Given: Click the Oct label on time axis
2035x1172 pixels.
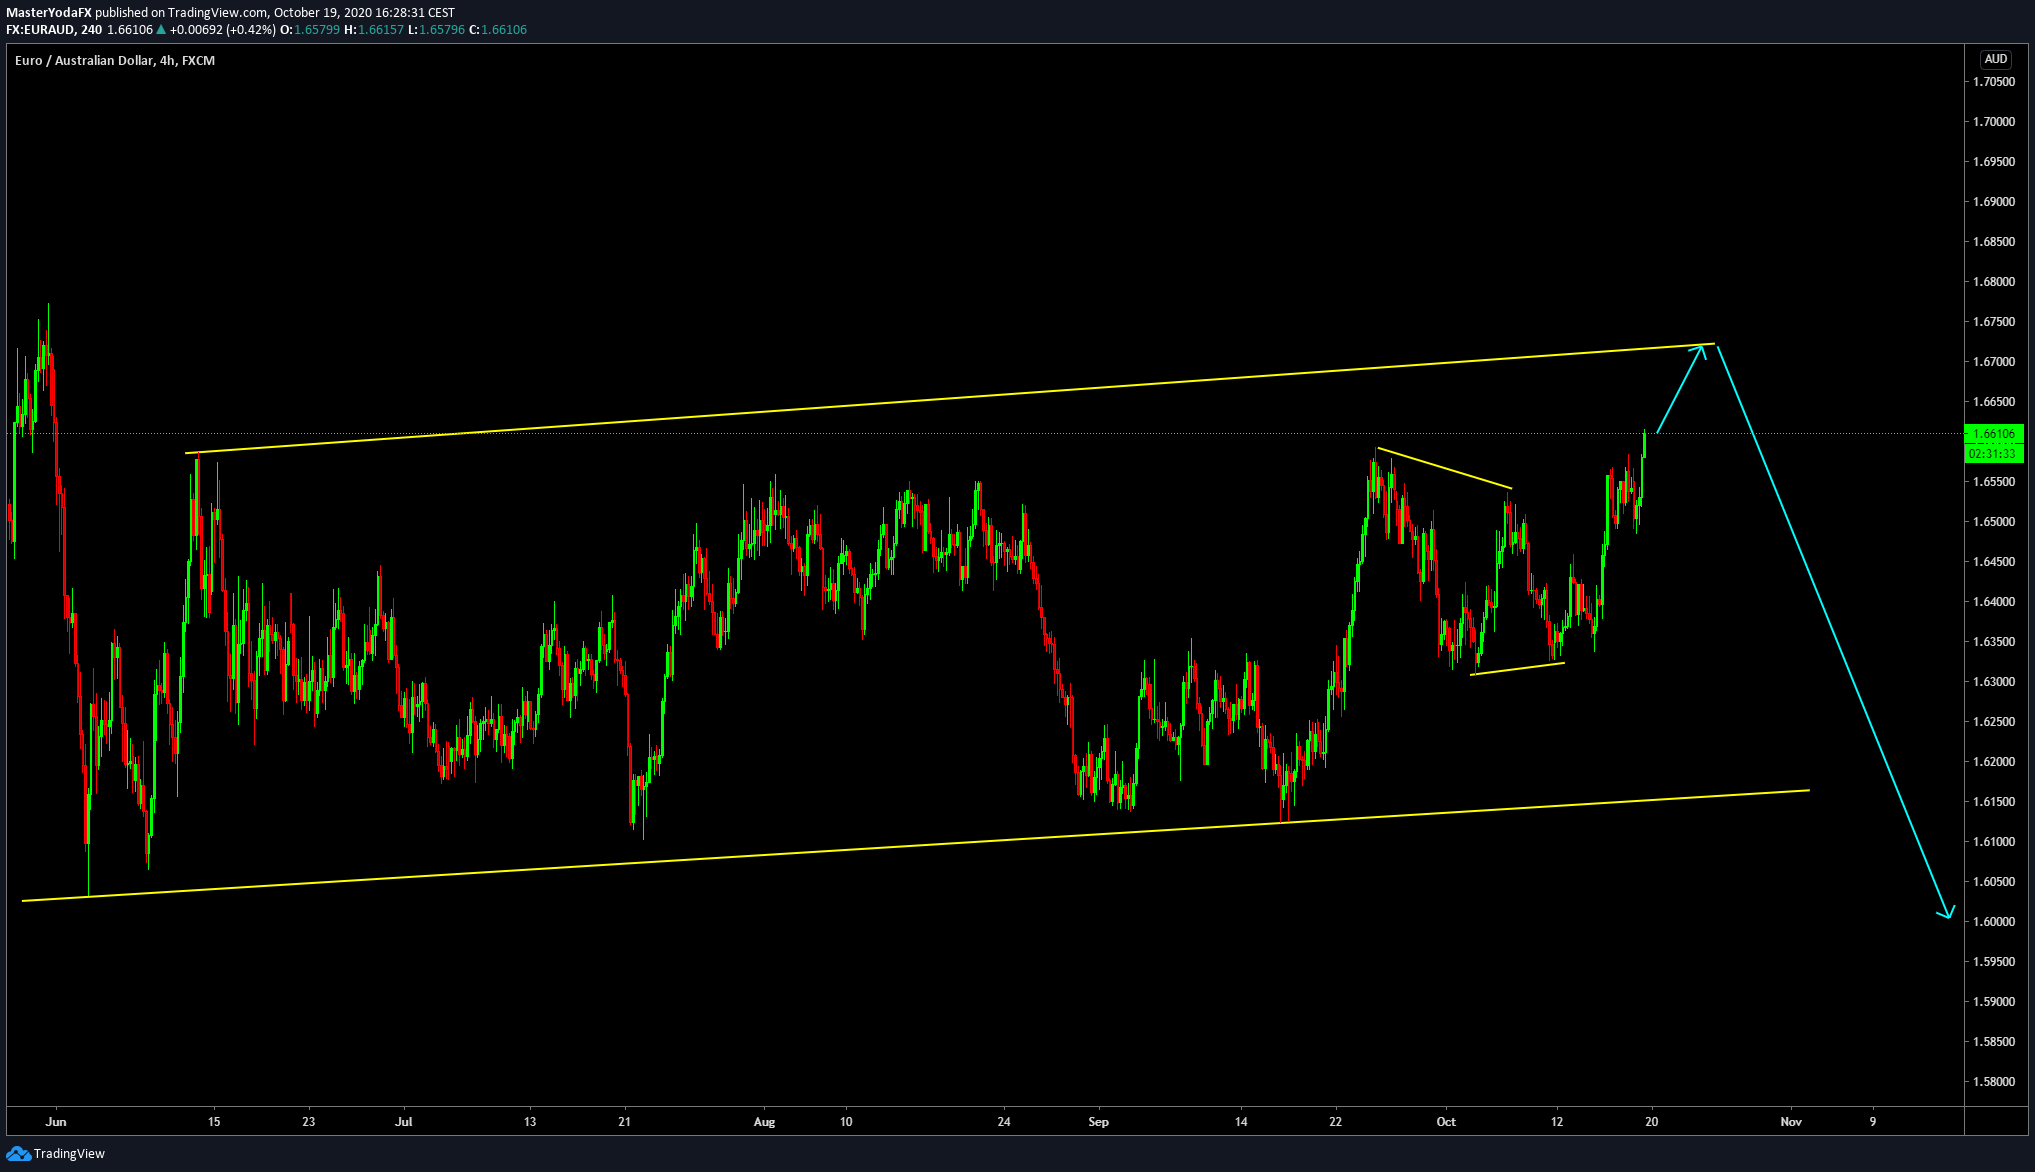Looking at the screenshot, I should [x=1446, y=1122].
